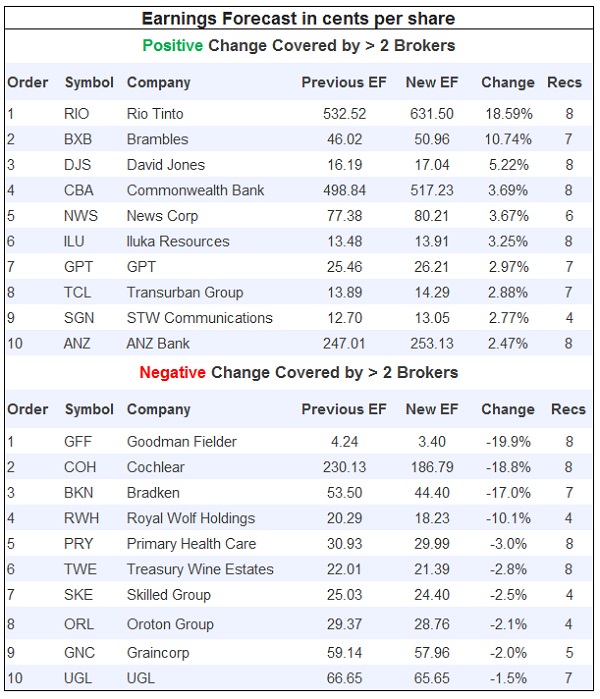
Task: Select the Graincorp company cell
Action: coord(158,654)
